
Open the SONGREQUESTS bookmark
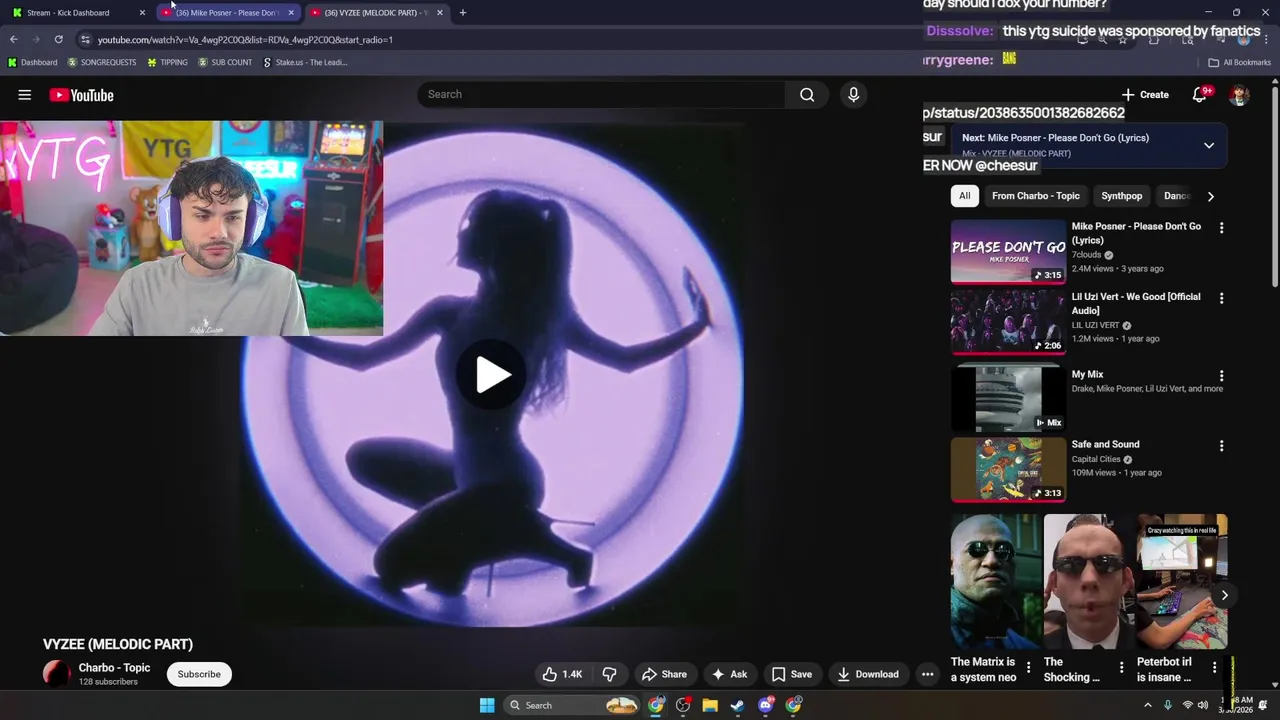(x=102, y=62)
